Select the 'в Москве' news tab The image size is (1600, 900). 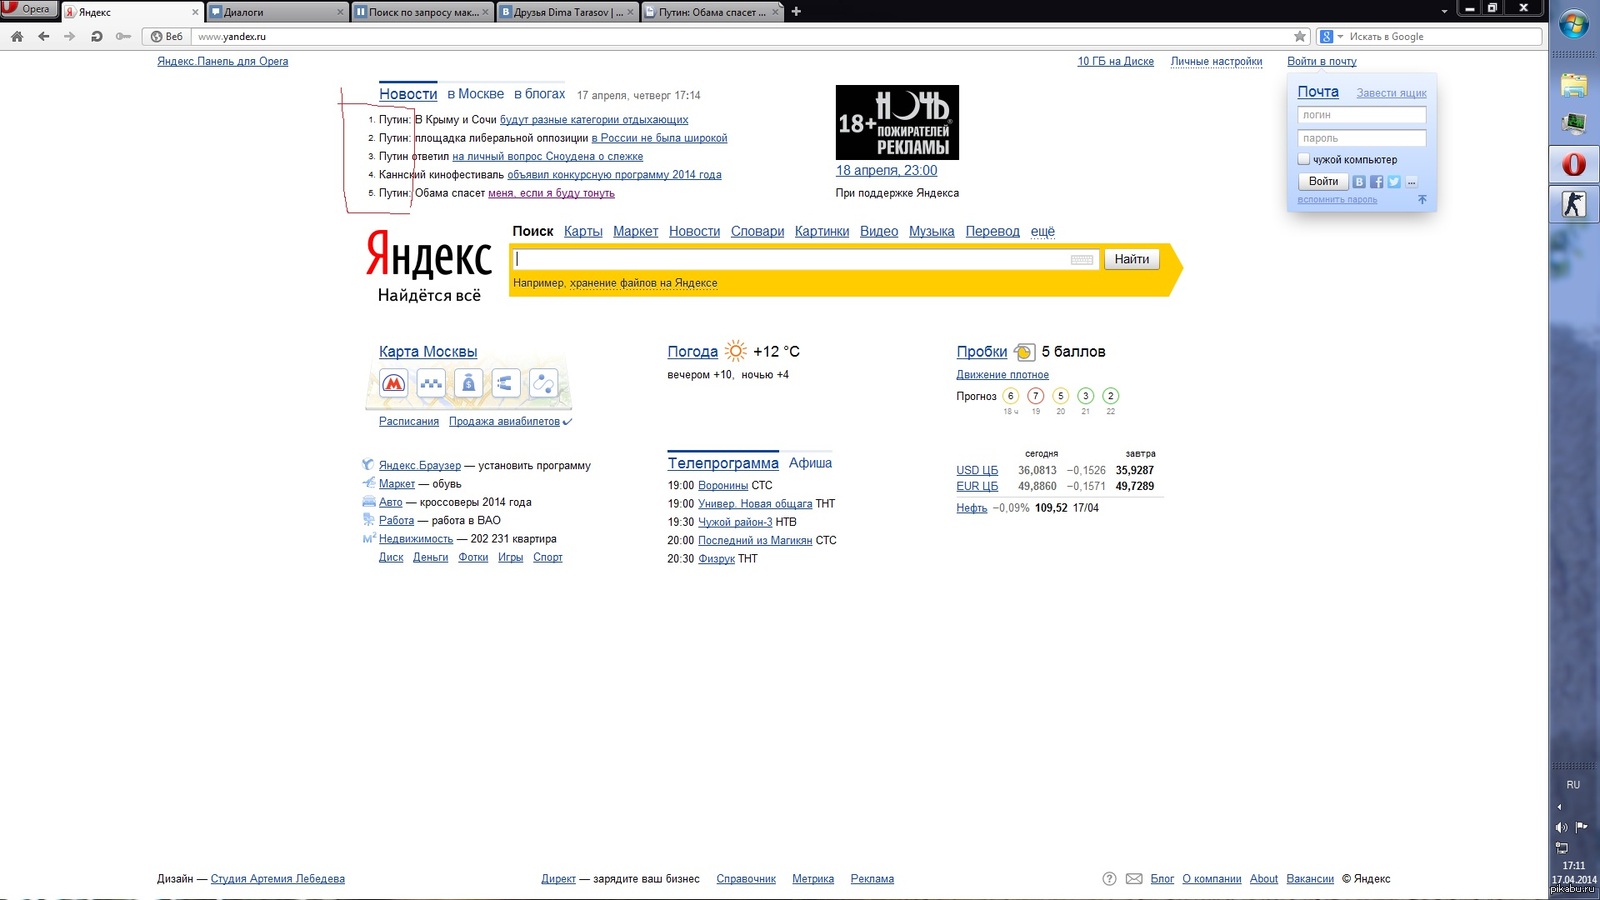[x=475, y=94]
